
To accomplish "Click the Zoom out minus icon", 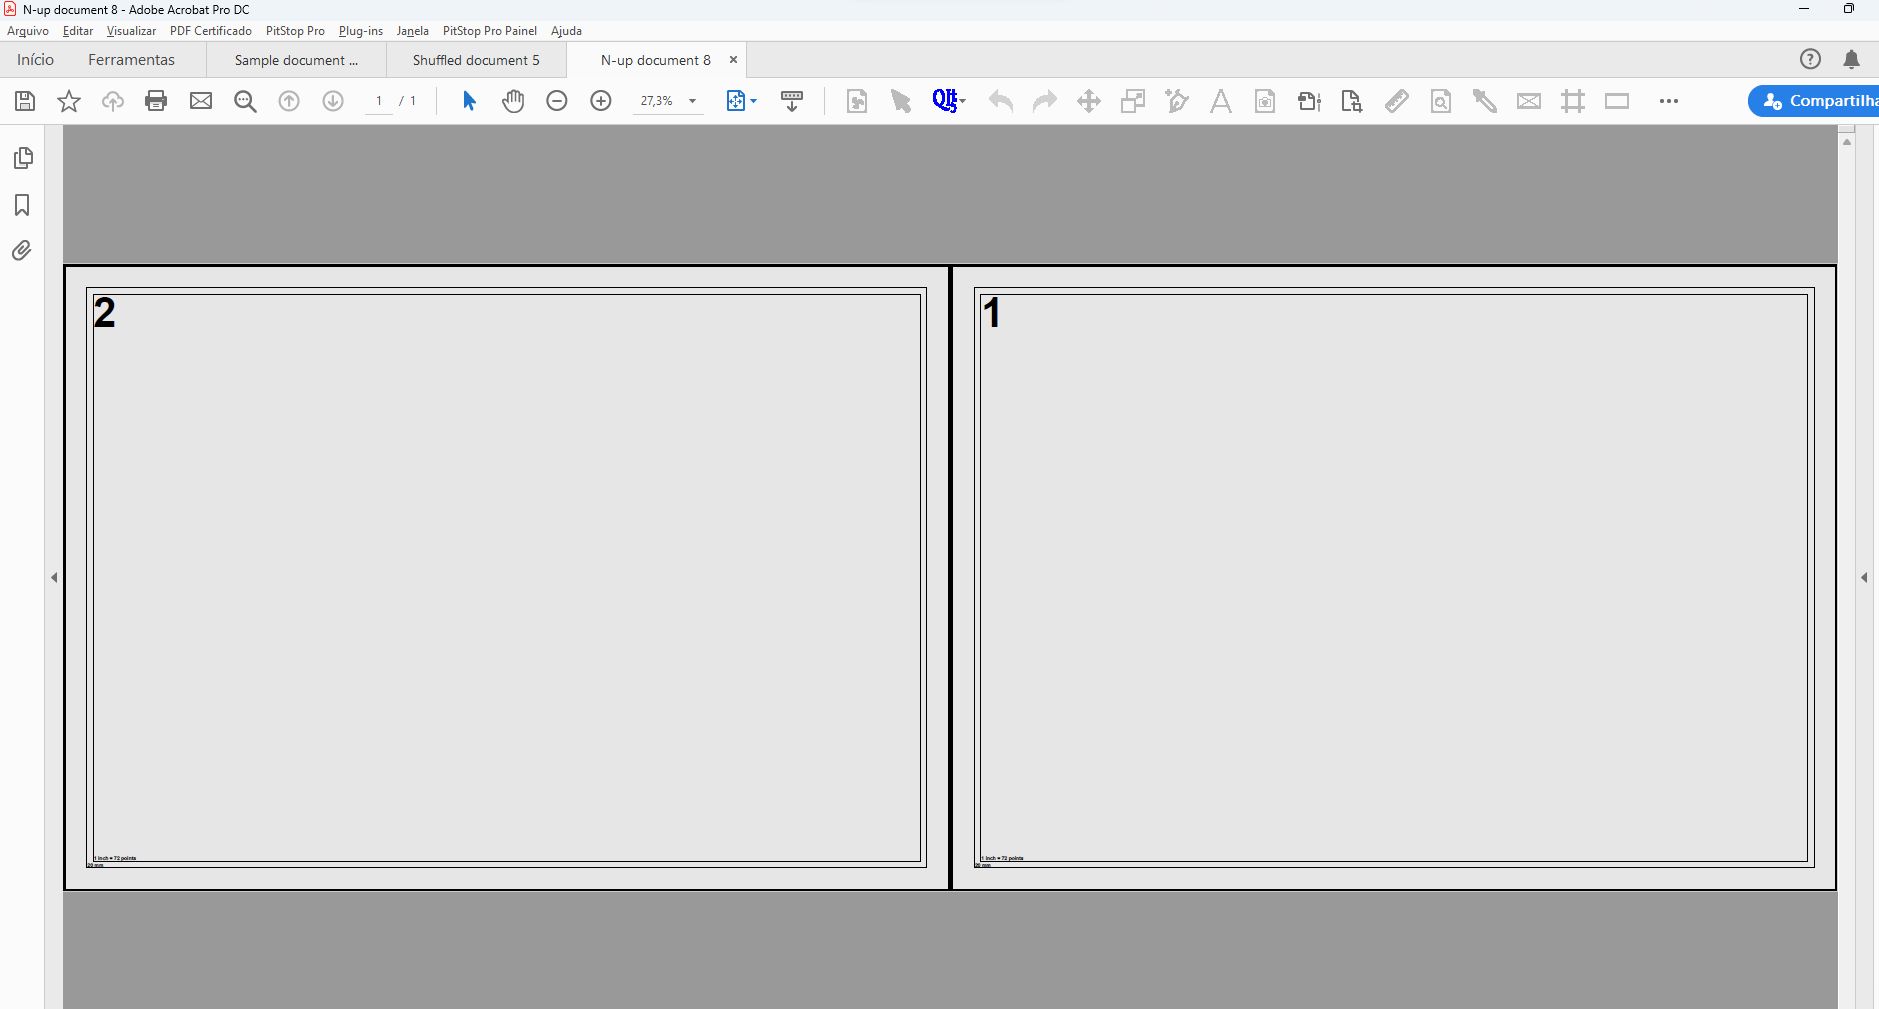I will [557, 101].
